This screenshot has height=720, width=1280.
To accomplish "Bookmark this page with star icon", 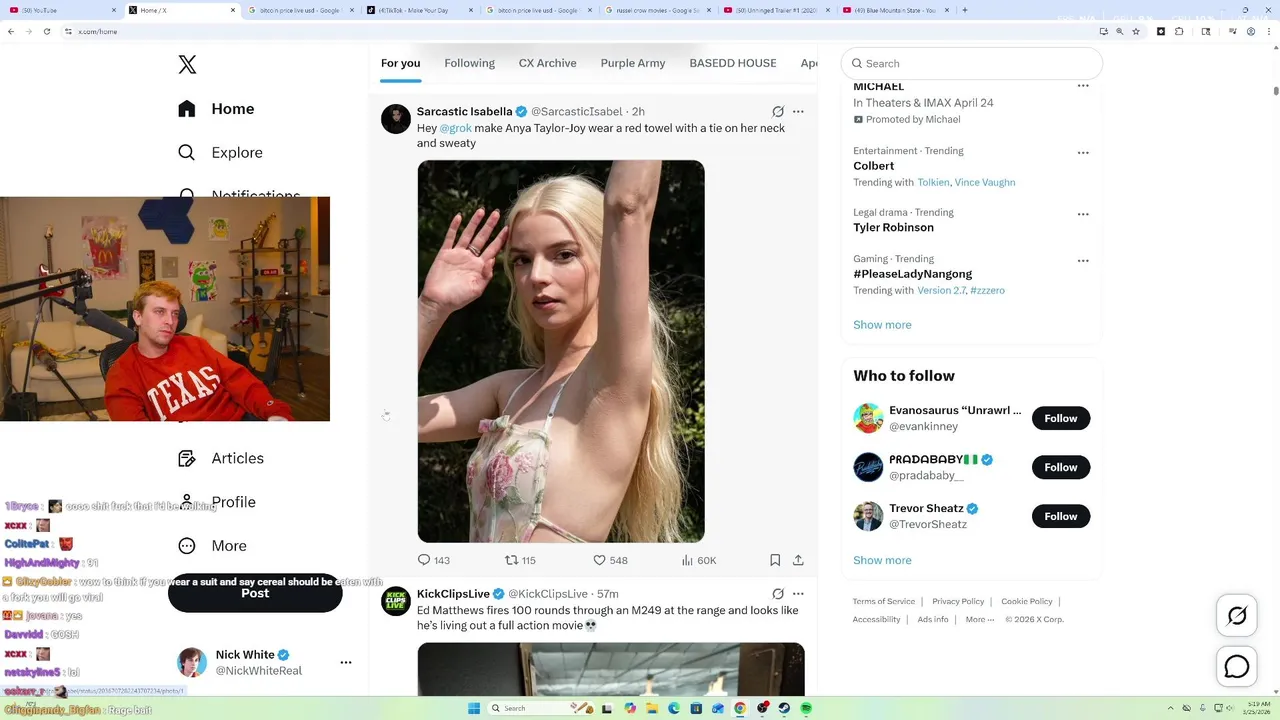I will point(1136,31).
